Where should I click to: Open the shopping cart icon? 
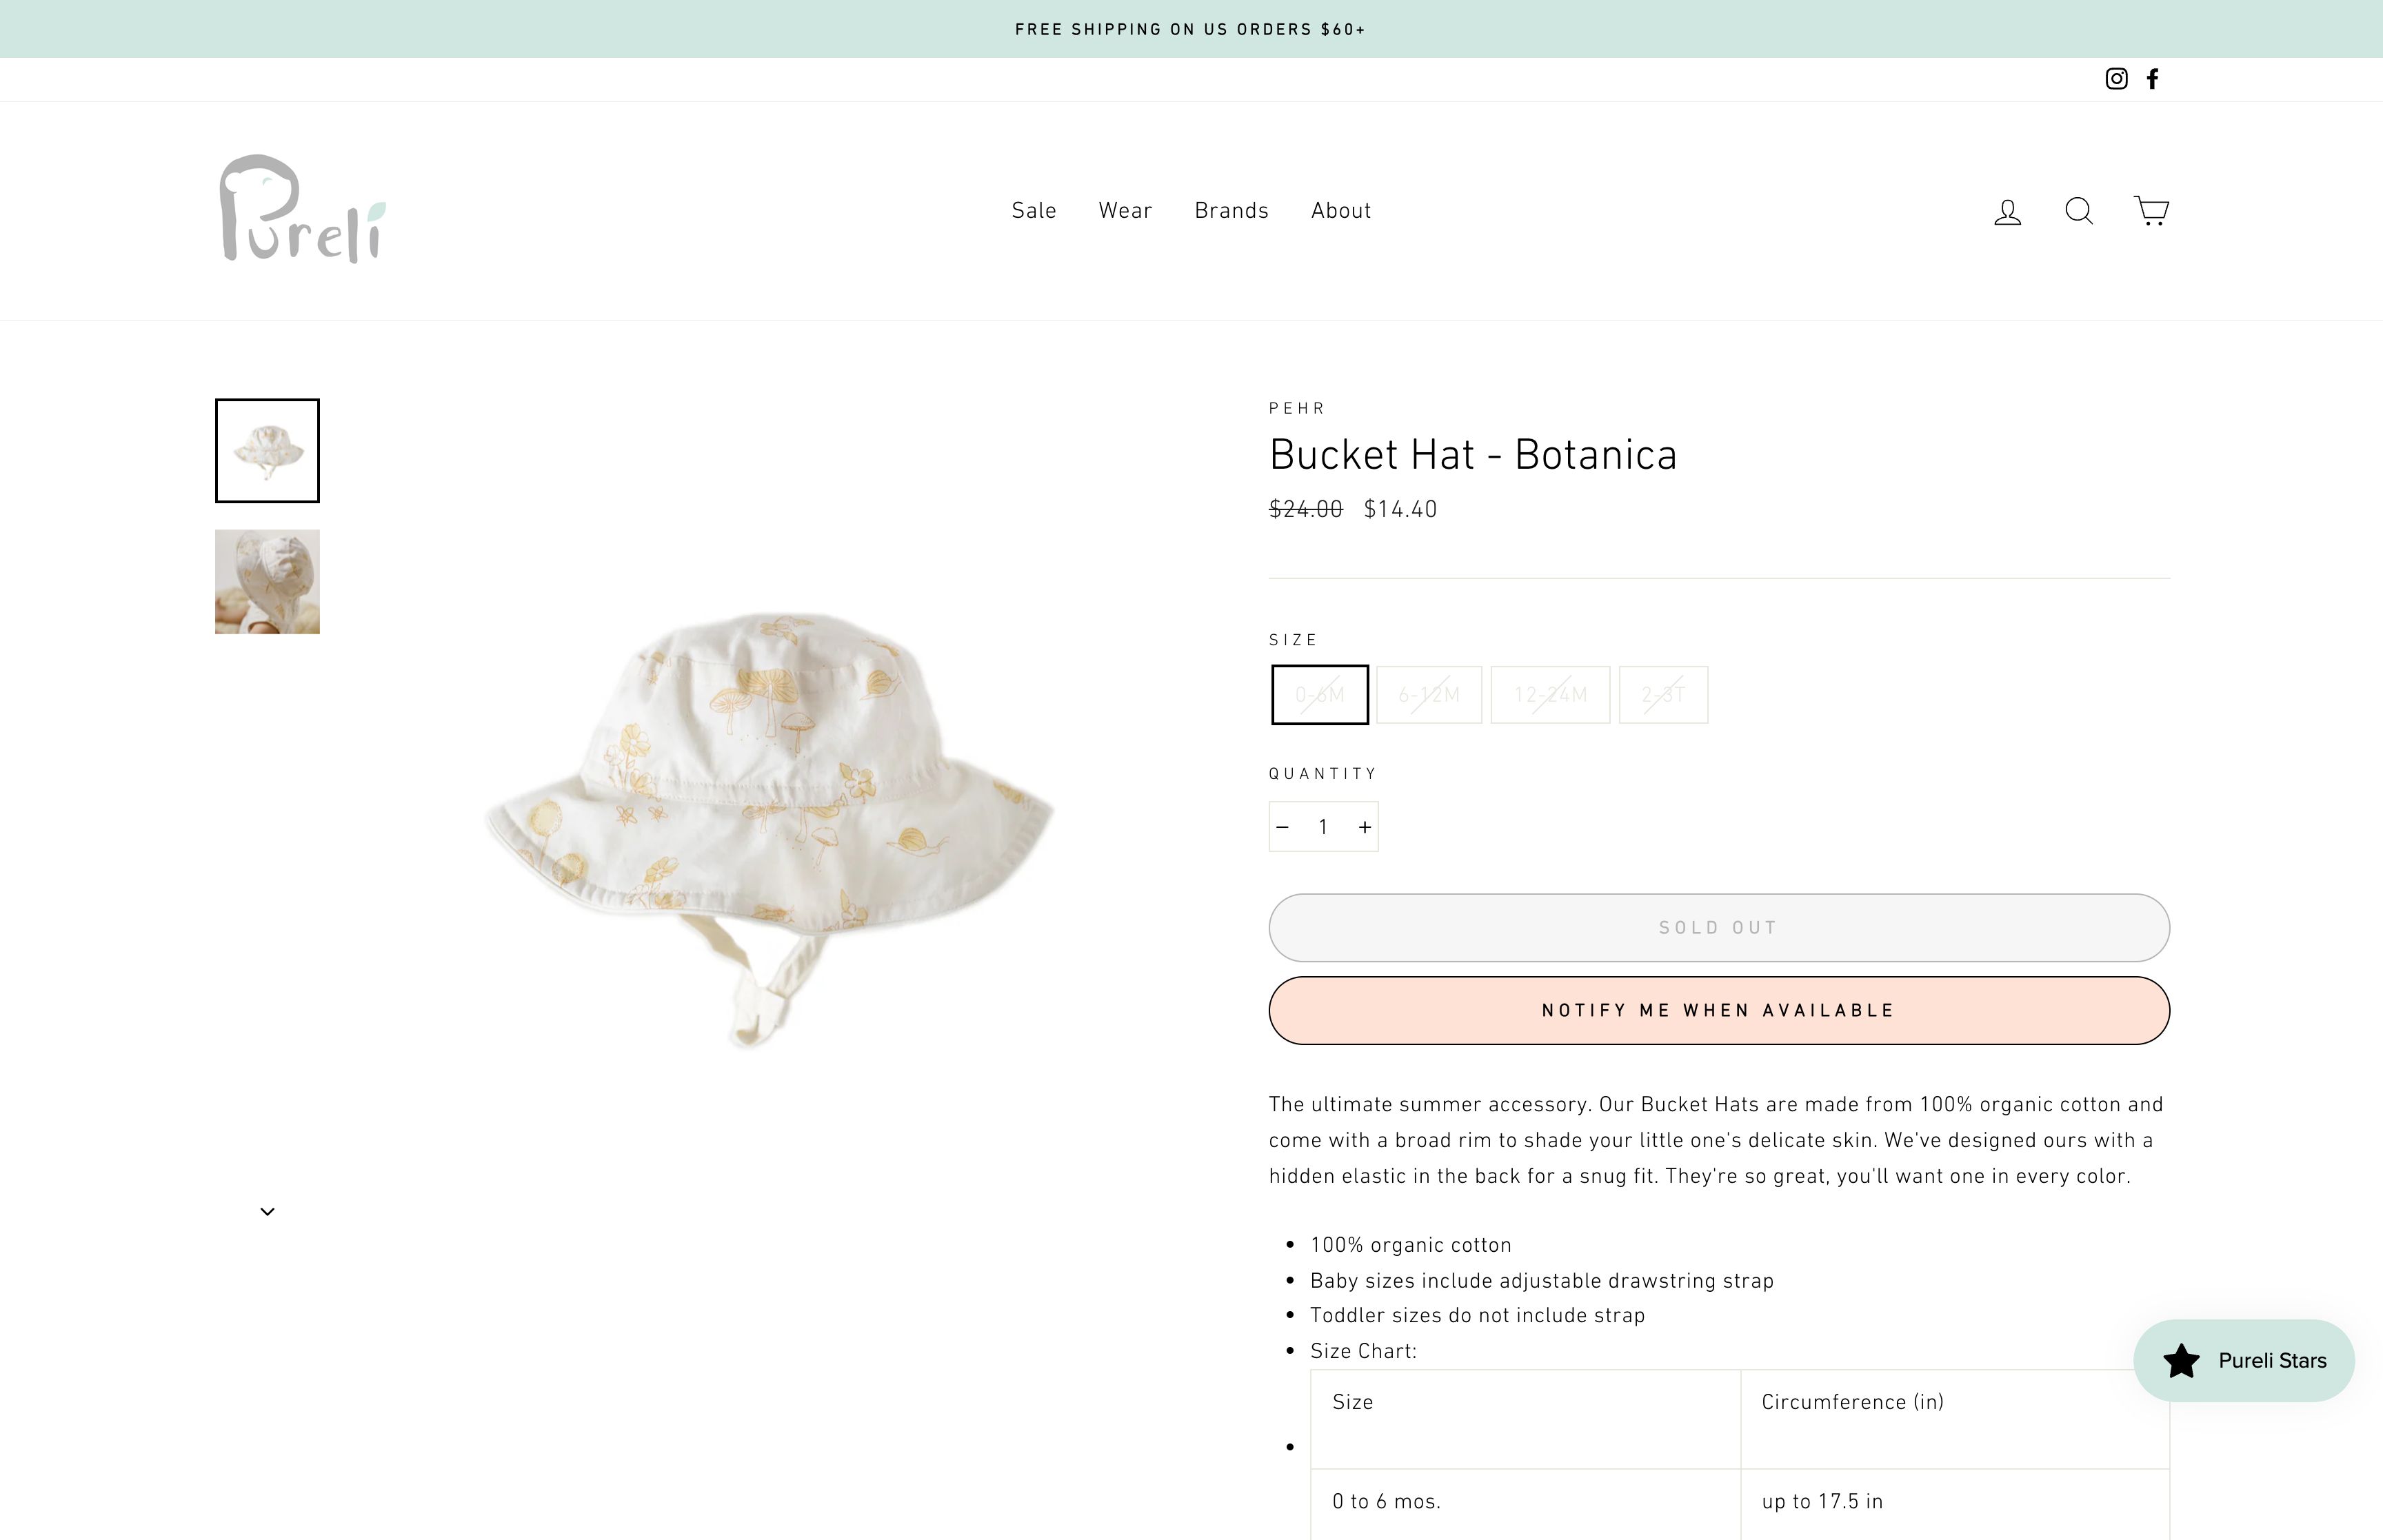(2151, 211)
